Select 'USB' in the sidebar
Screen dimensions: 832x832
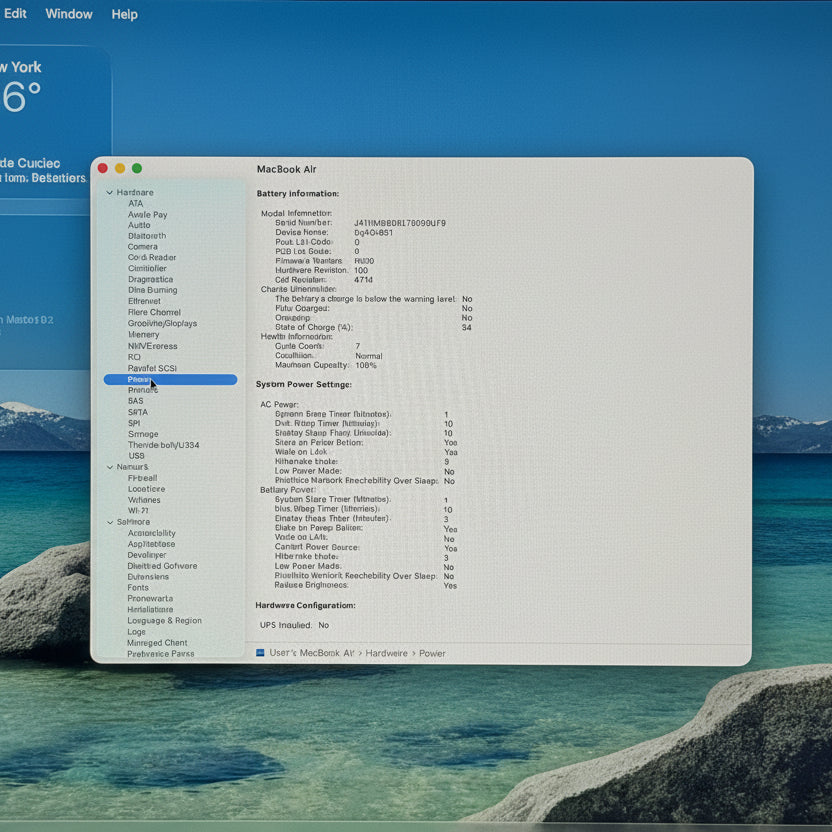(136, 456)
